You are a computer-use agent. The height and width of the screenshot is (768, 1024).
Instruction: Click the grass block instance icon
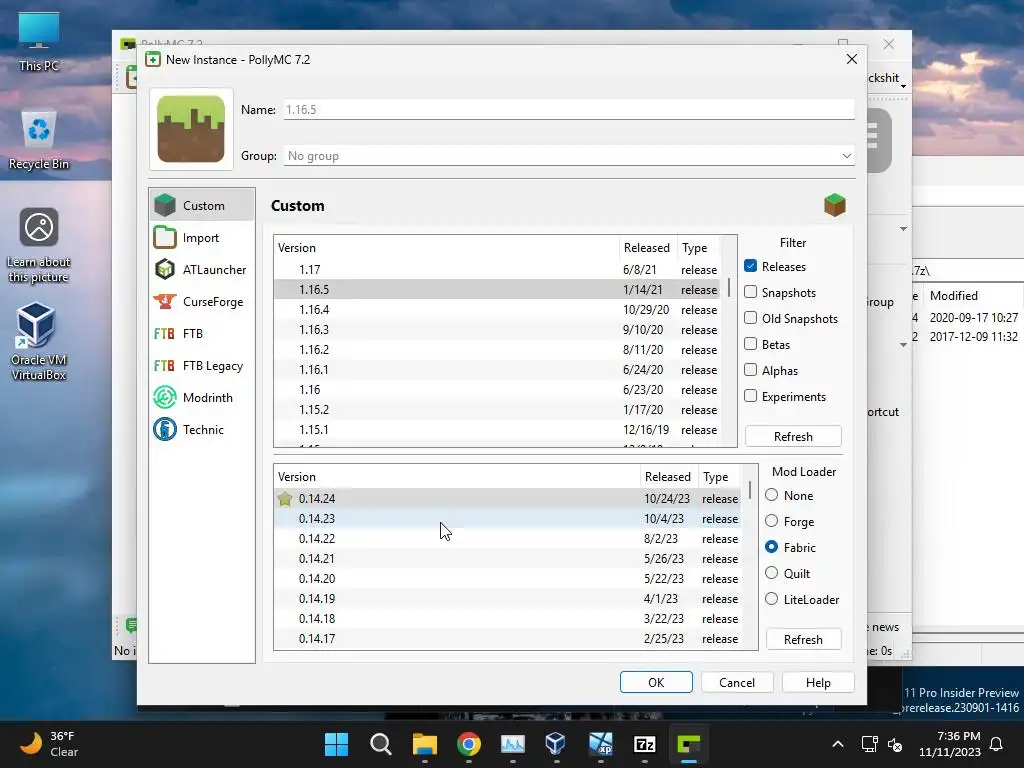coord(191,129)
